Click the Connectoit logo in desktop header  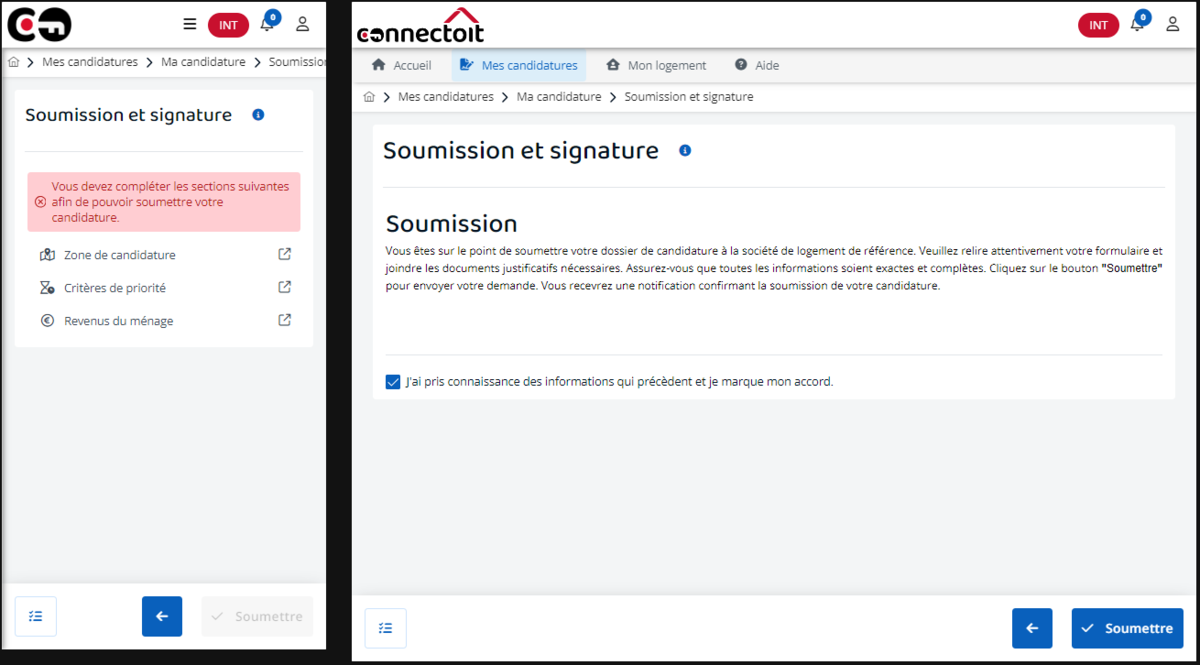(420, 26)
